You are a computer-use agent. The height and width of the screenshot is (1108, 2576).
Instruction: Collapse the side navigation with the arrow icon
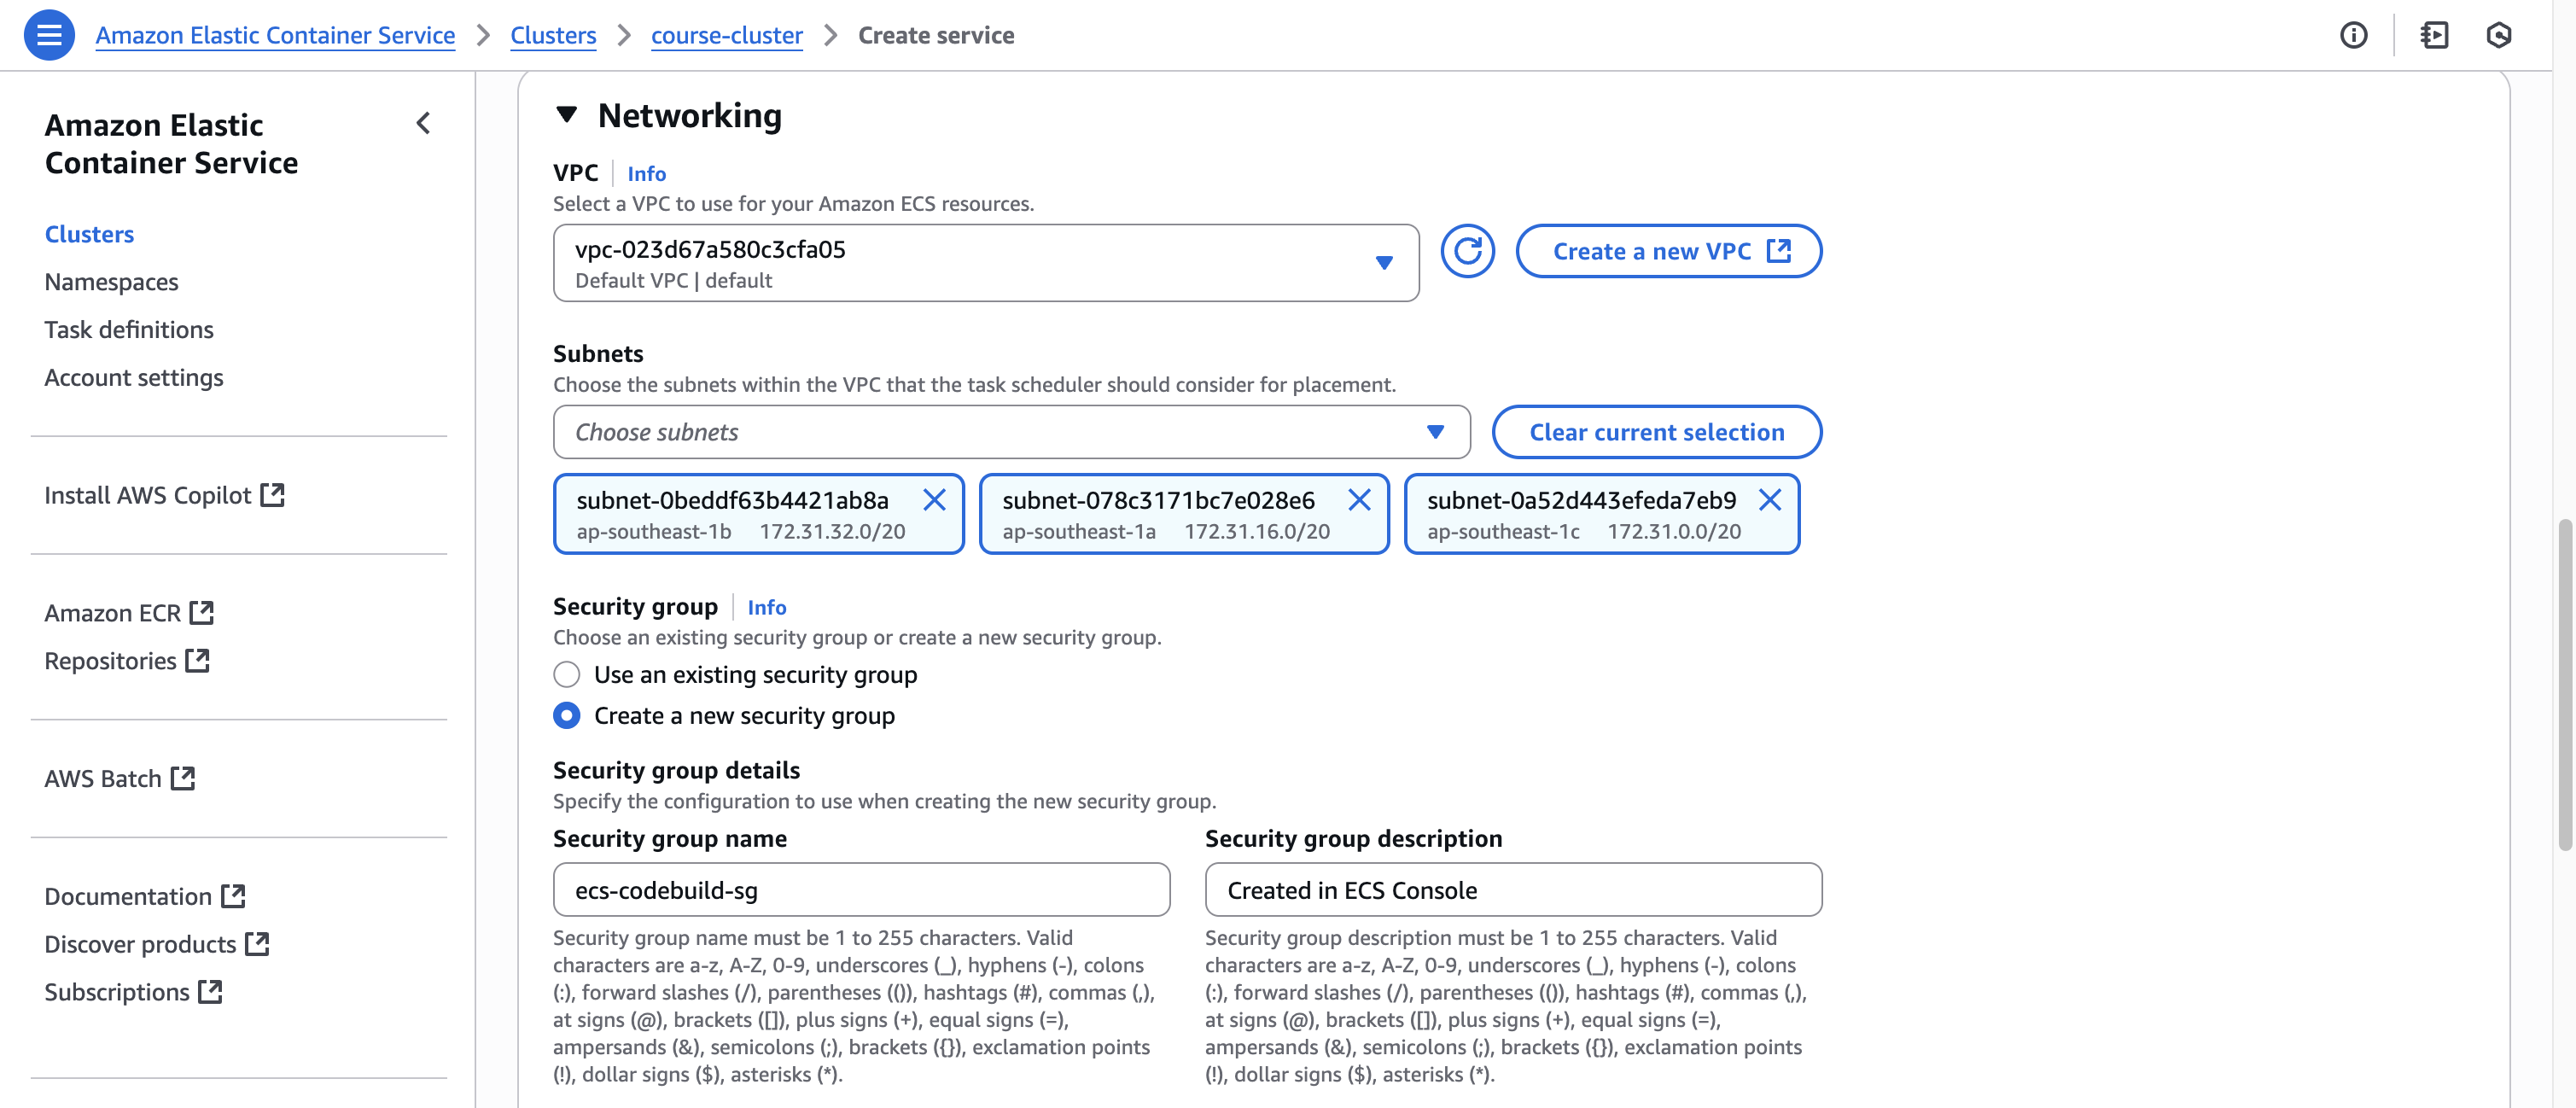coord(423,124)
